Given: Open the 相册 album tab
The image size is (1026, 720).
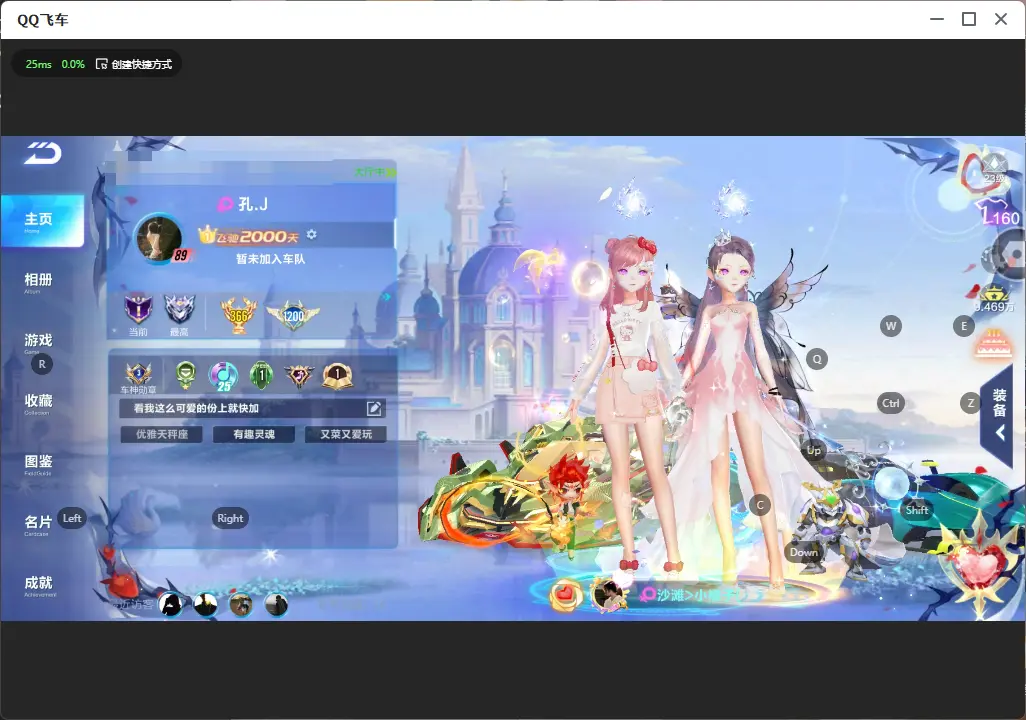Looking at the screenshot, I should [38, 282].
